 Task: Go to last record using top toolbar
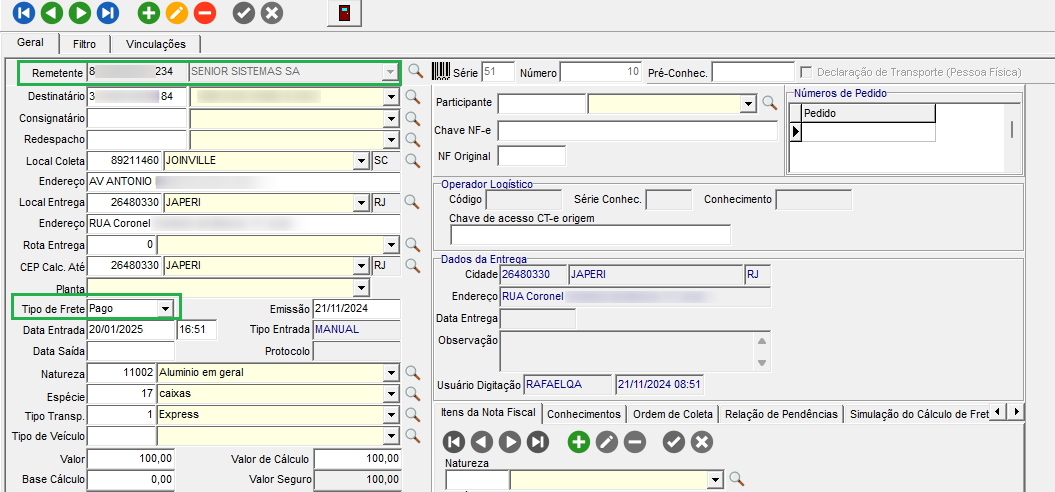107,13
